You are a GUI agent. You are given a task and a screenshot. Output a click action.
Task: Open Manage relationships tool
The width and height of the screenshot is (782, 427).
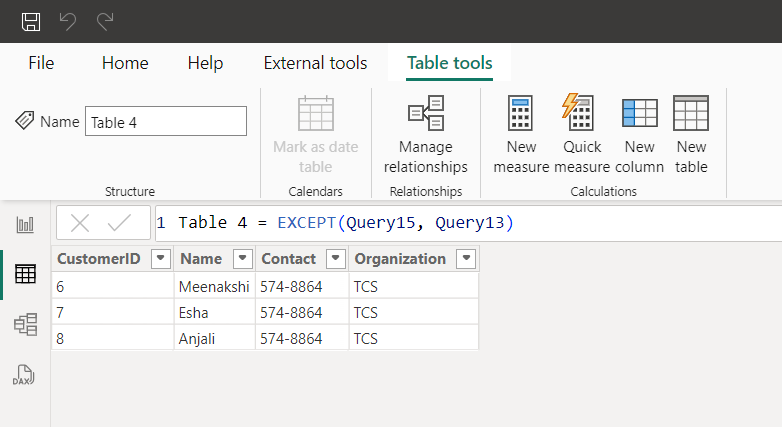point(426,136)
